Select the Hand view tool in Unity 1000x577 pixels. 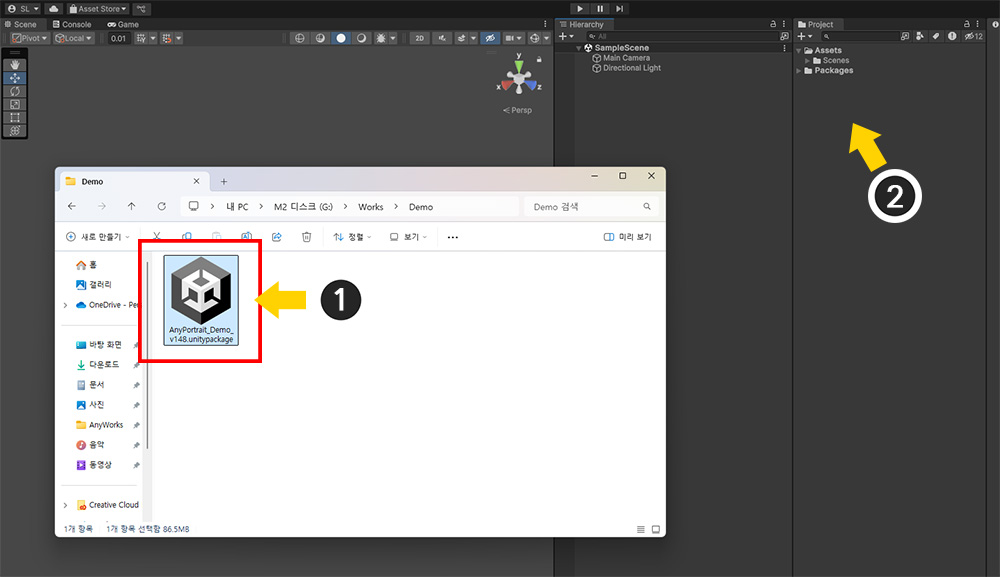(15, 65)
